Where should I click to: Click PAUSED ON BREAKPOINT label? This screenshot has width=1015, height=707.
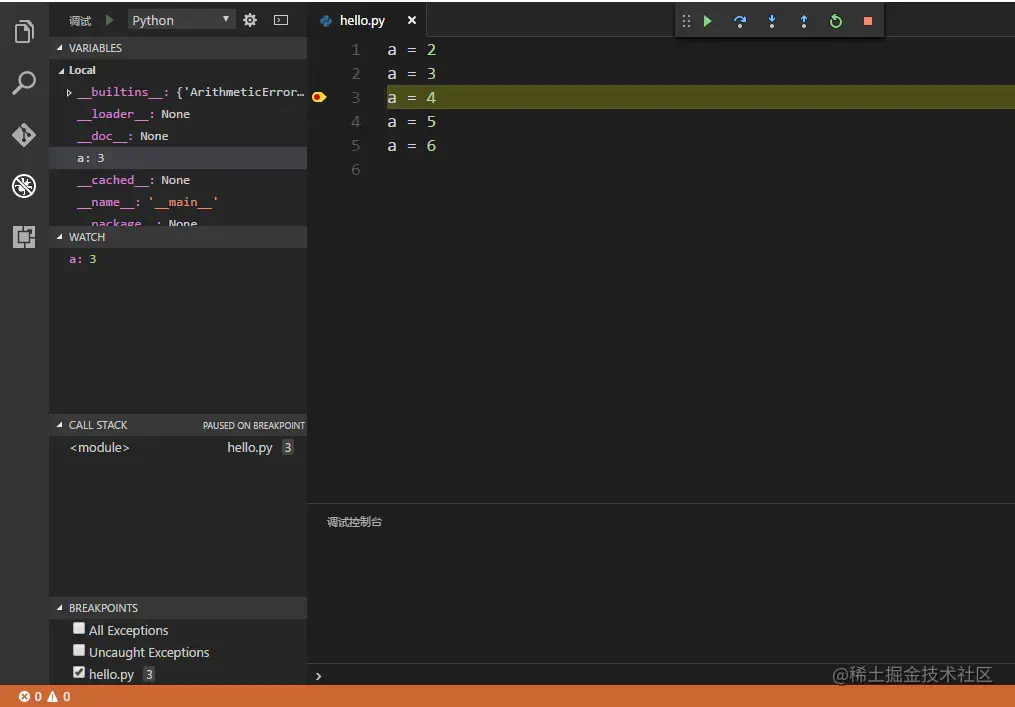click(254, 425)
